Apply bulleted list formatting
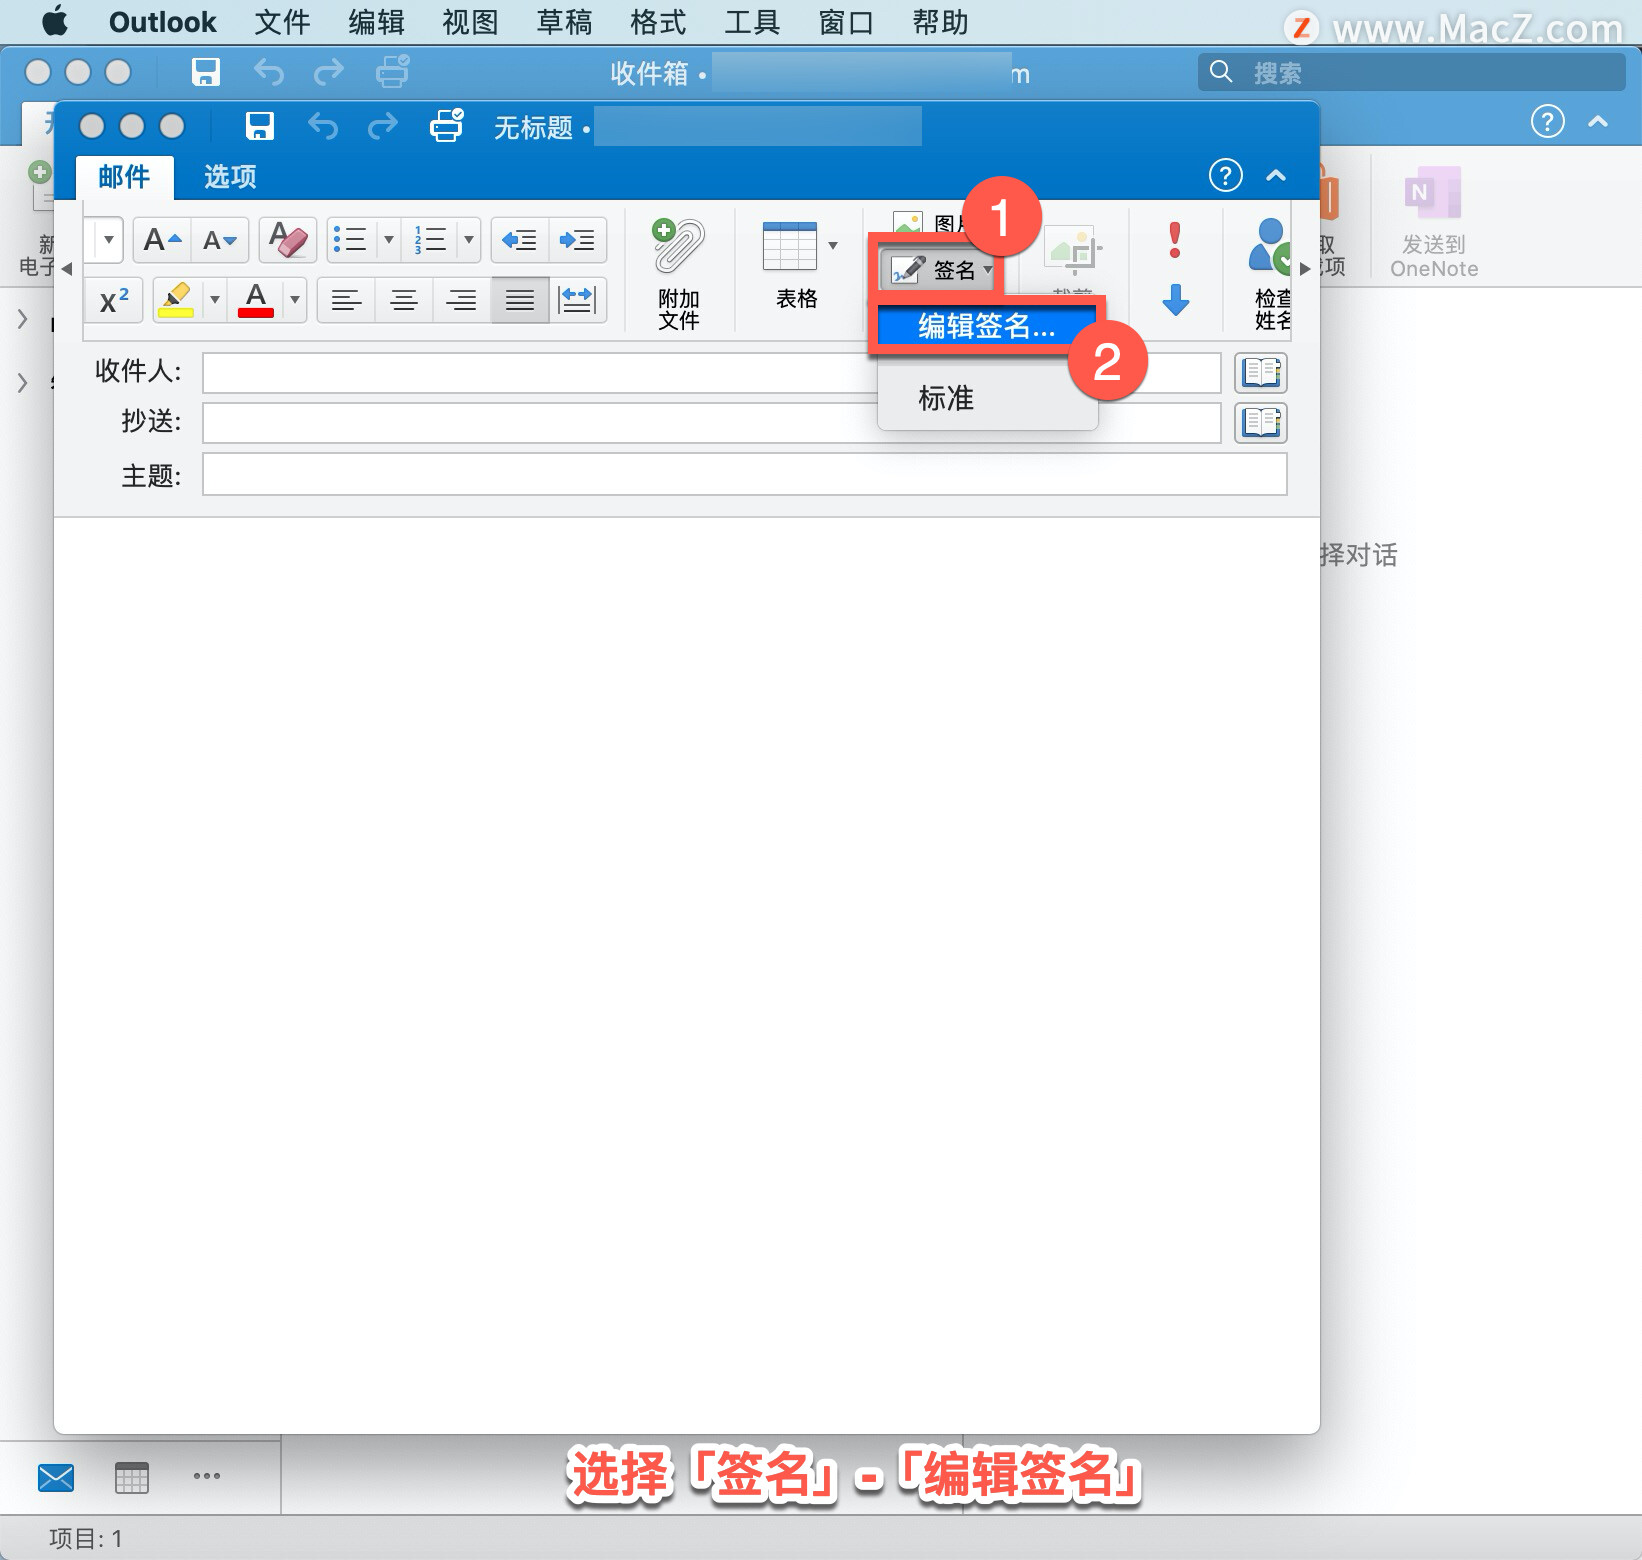The width and height of the screenshot is (1642, 1560). pyautogui.click(x=350, y=240)
